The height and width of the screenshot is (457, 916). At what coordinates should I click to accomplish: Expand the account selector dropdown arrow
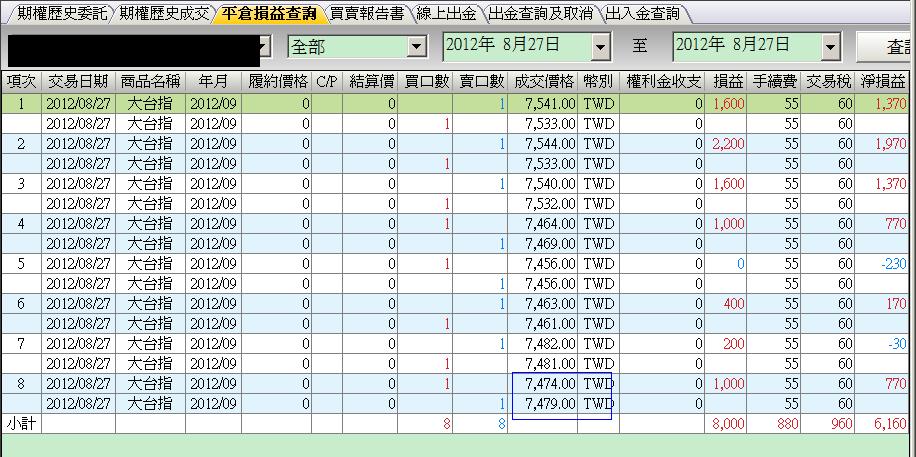point(263,47)
